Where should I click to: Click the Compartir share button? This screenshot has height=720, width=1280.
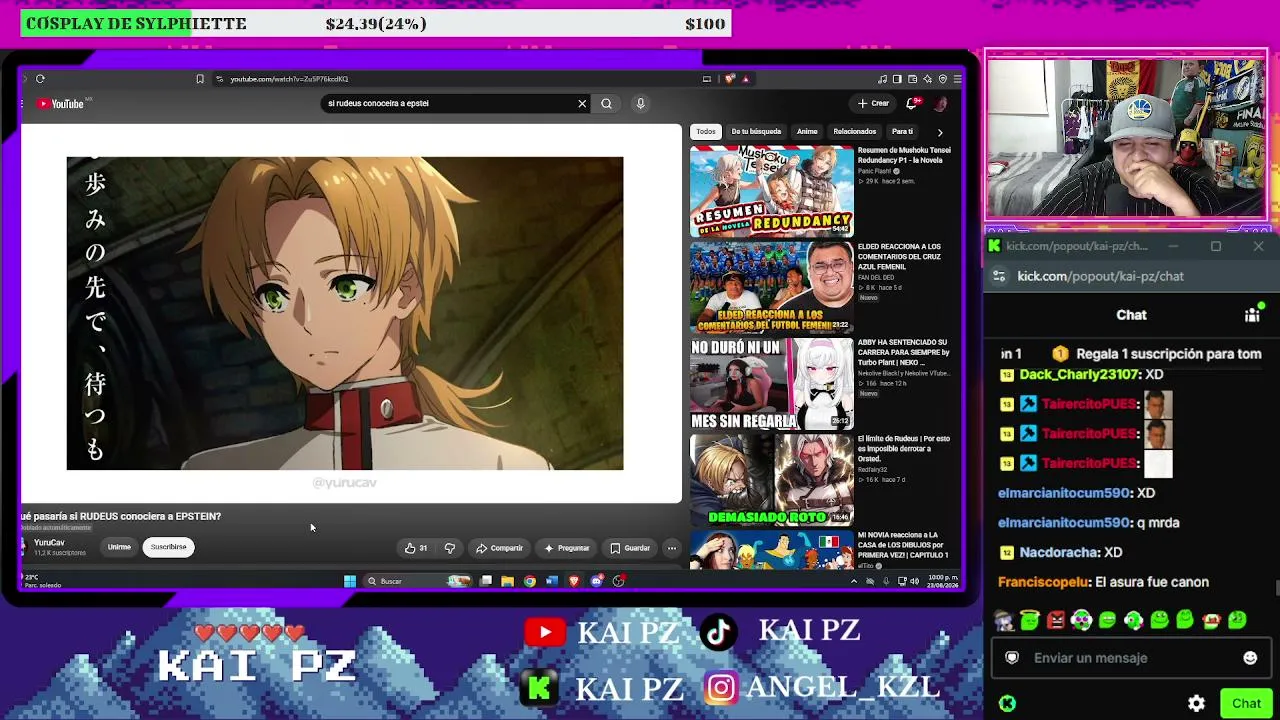499,548
